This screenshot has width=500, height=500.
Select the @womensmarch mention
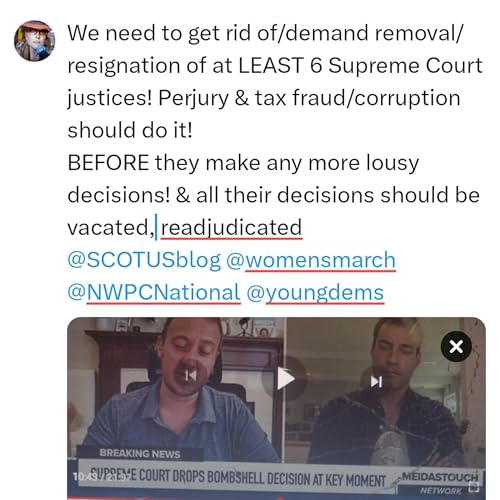click(x=311, y=260)
